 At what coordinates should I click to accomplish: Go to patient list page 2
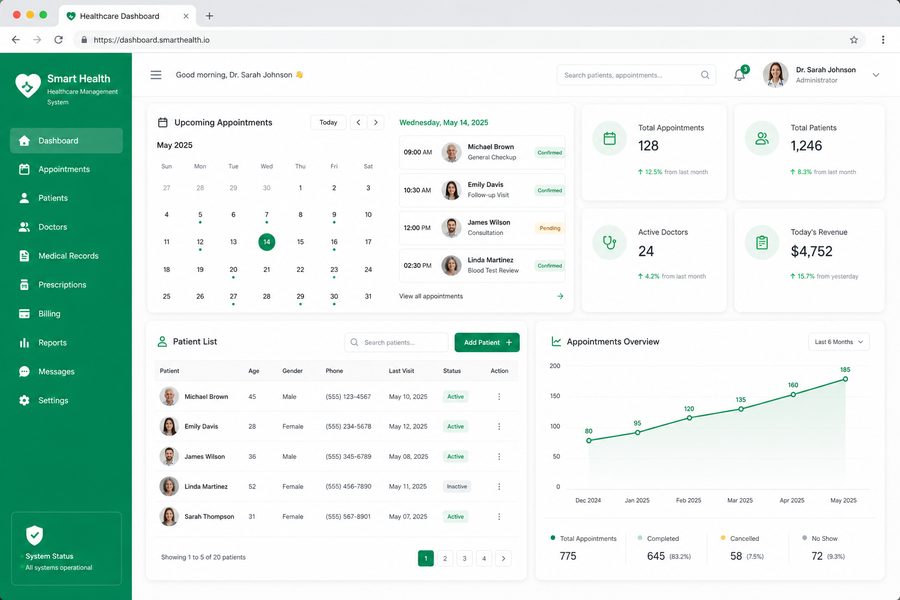445,558
